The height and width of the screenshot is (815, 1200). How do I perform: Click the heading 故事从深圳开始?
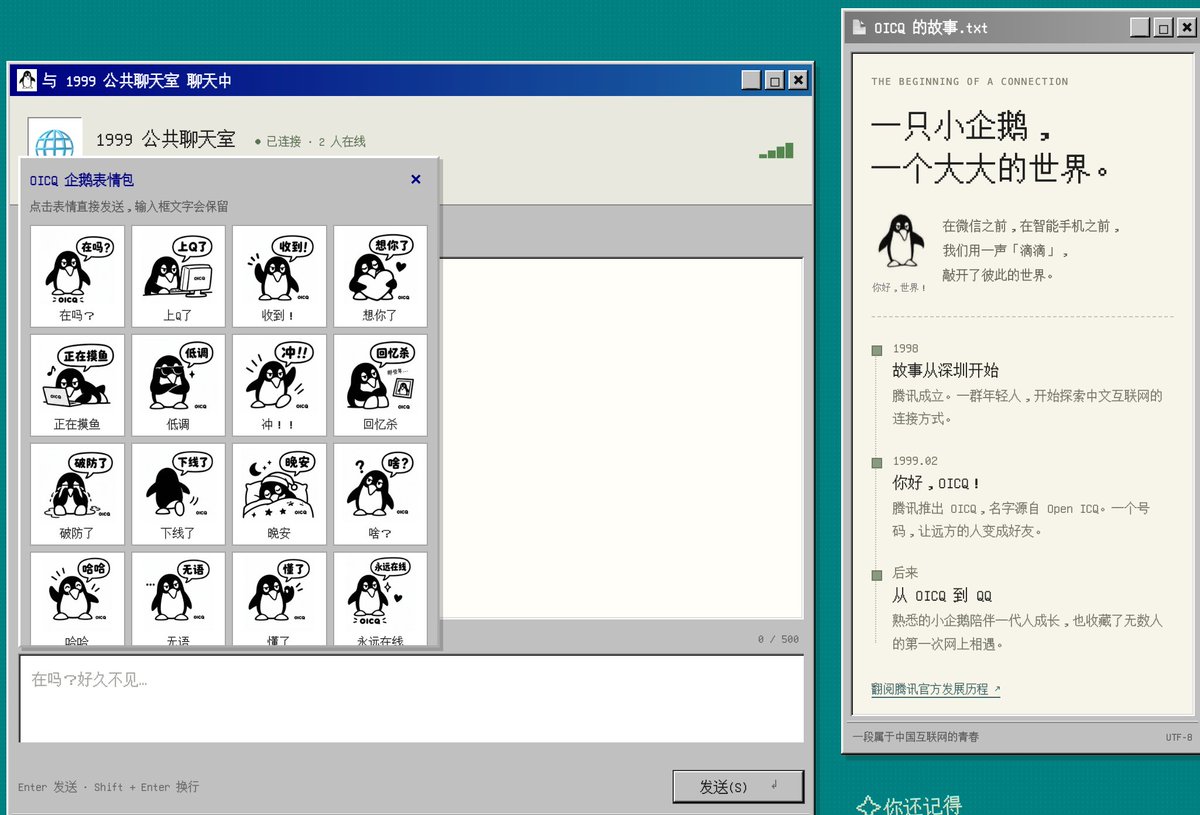(x=946, y=371)
